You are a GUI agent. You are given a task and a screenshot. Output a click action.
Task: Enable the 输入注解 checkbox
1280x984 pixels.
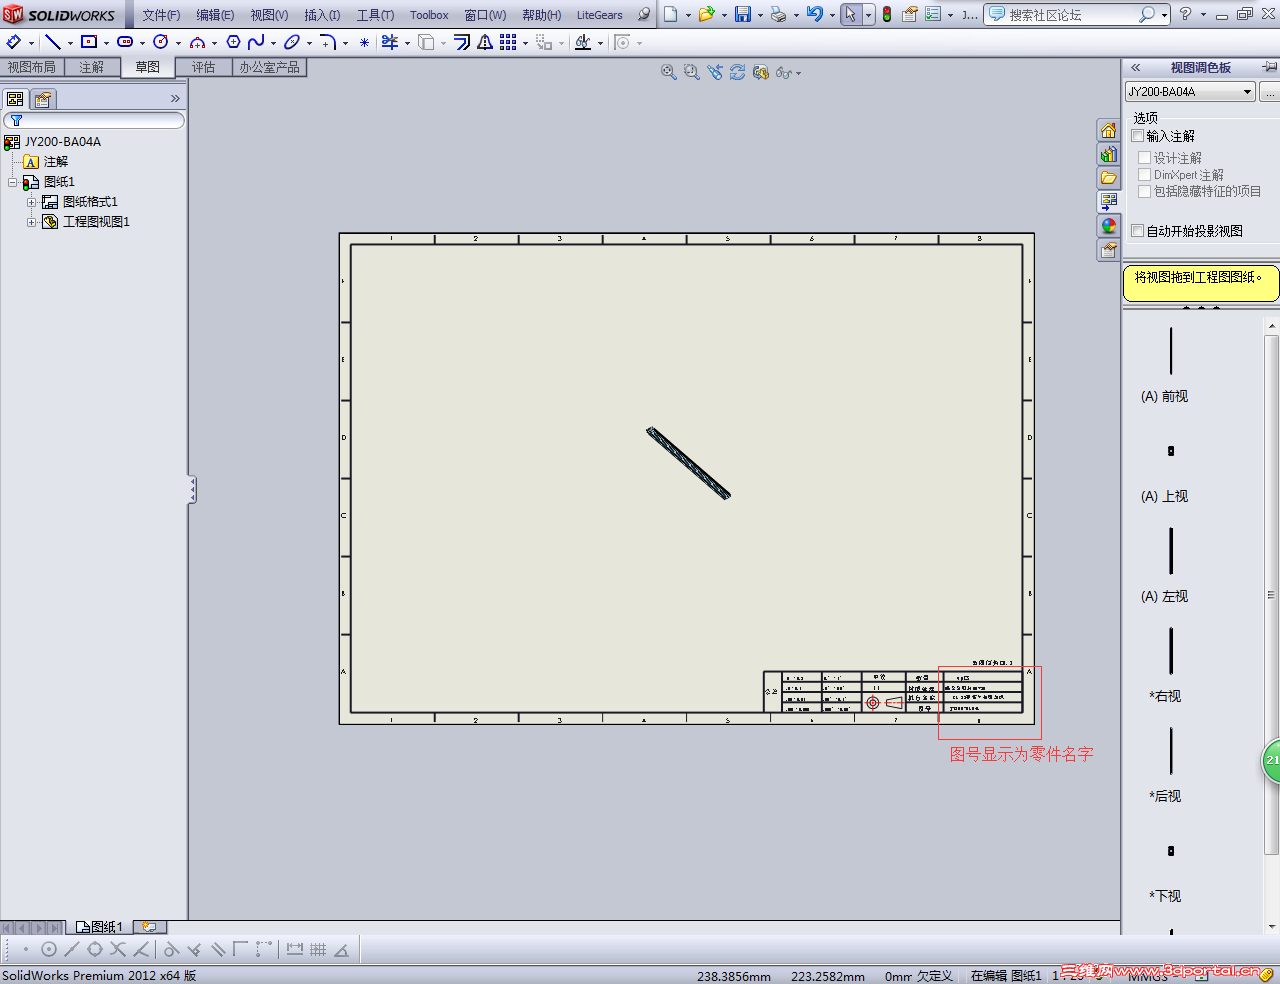click(1138, 136)
